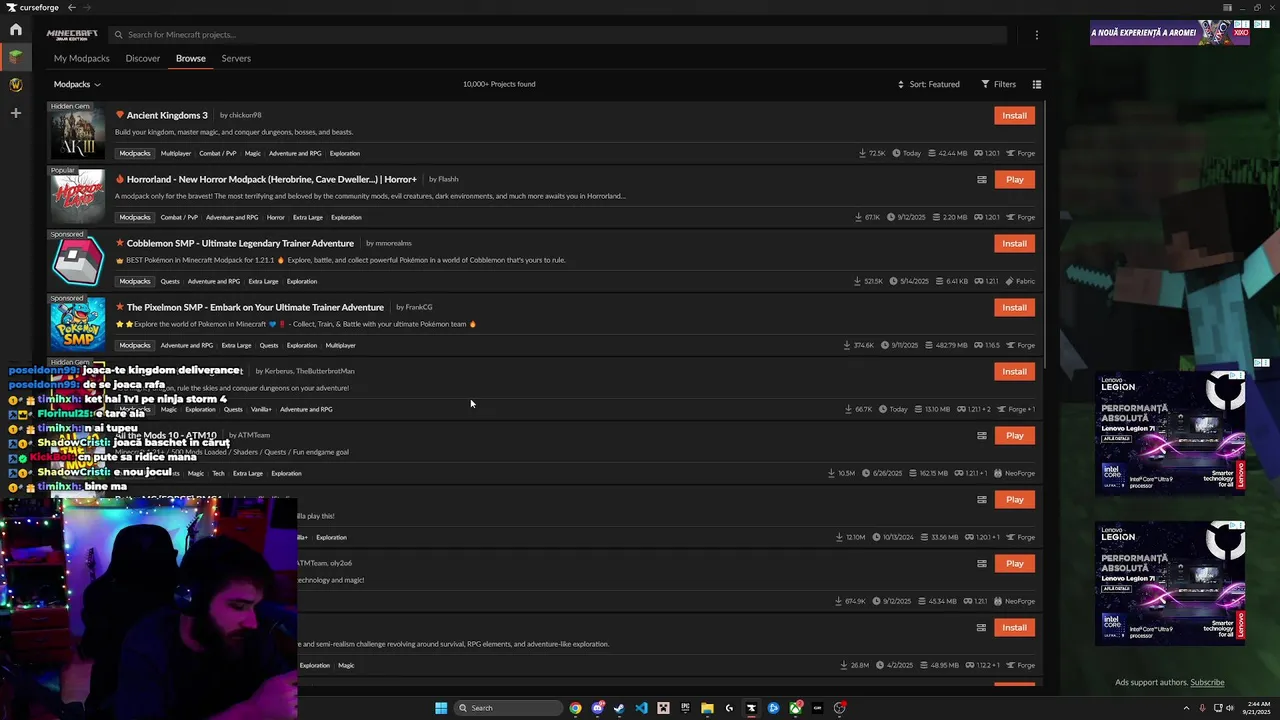Play All the Mods 10 modpack

1014,436
